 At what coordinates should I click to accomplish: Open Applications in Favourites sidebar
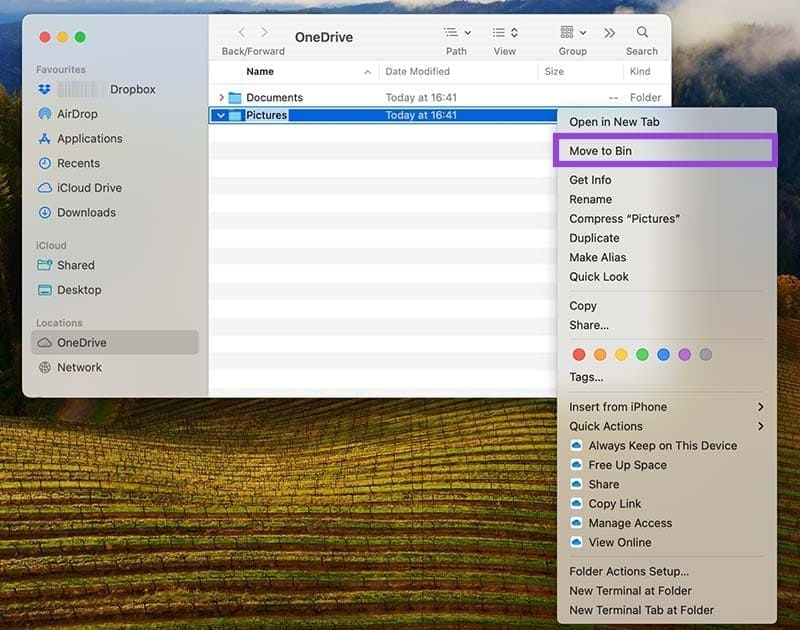coord(89,139)
